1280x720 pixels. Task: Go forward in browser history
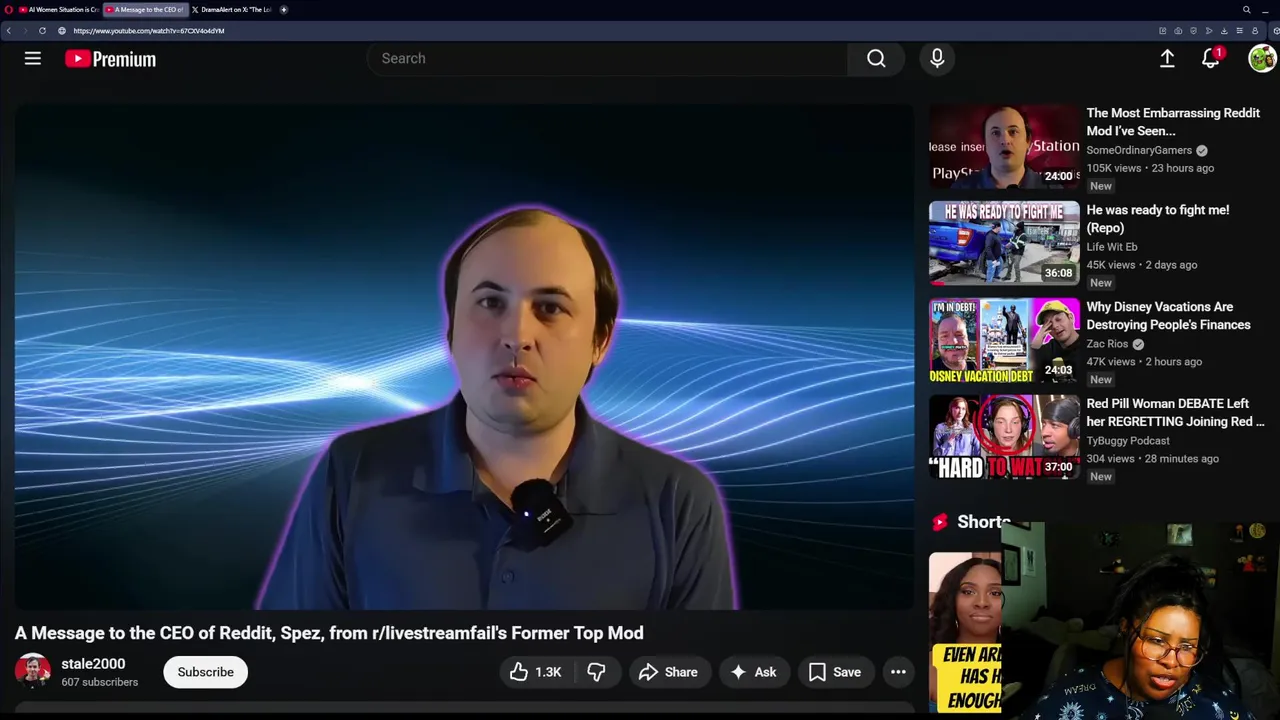(25, 31)
